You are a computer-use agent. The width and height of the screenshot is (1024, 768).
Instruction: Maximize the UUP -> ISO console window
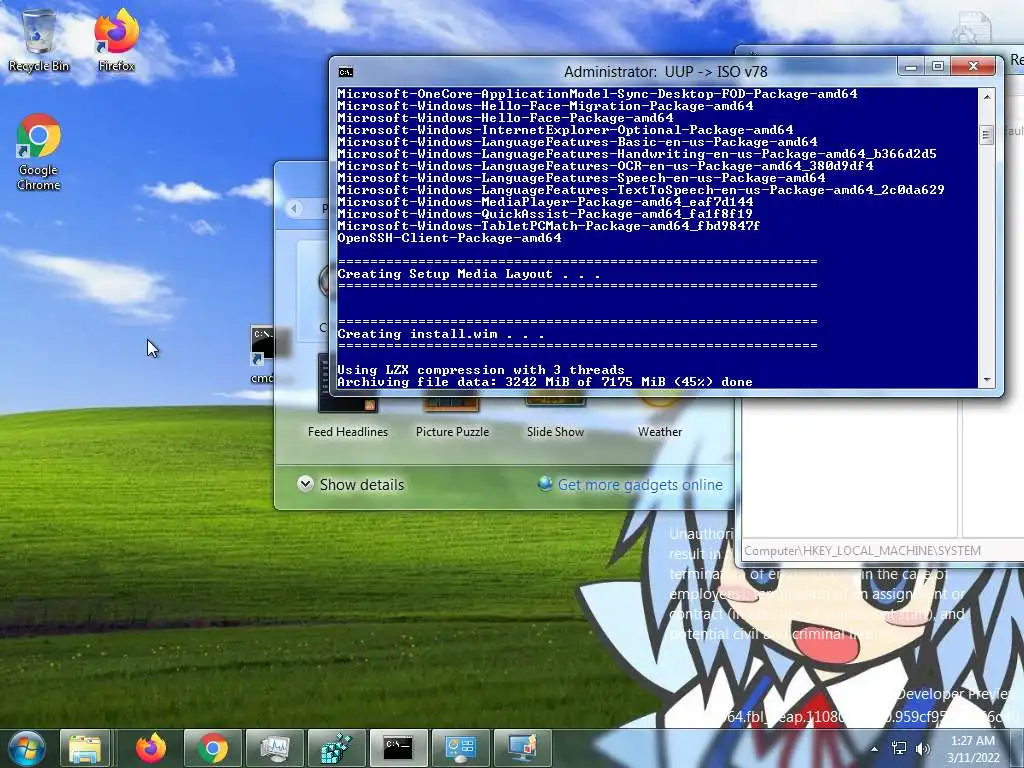pos(938,66)
